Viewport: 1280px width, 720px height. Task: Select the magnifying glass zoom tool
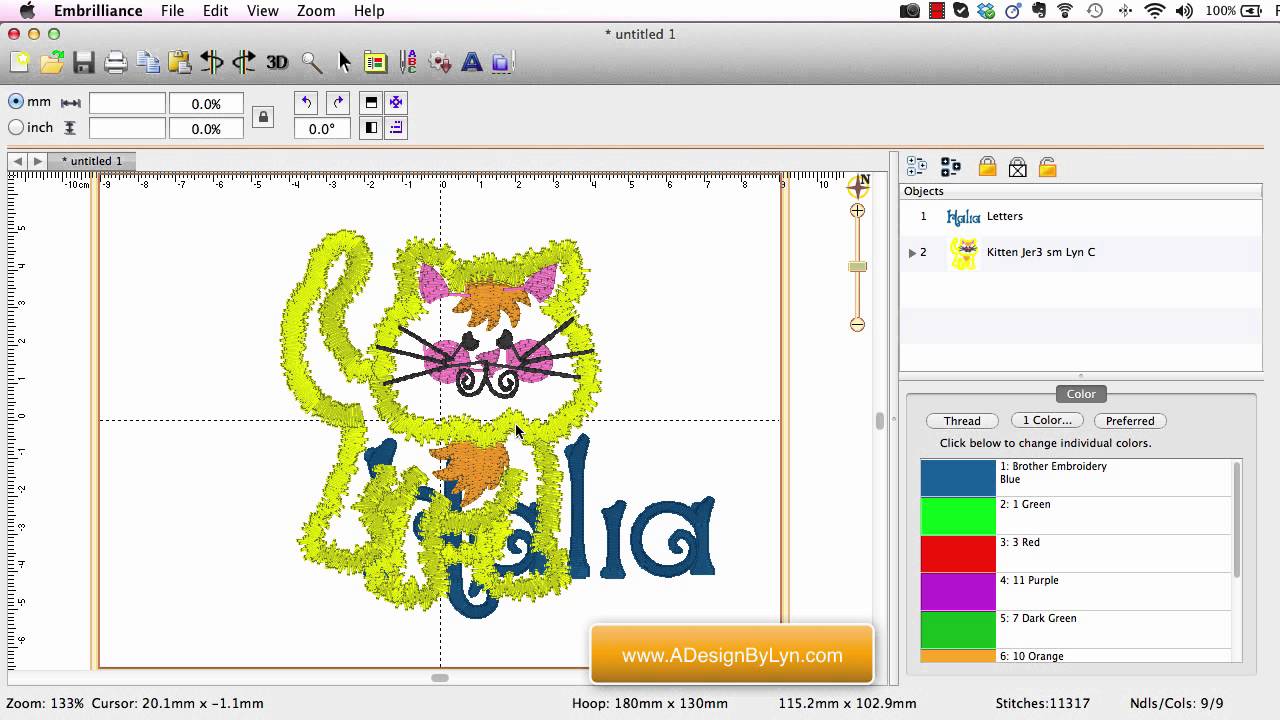pos(312,62)
